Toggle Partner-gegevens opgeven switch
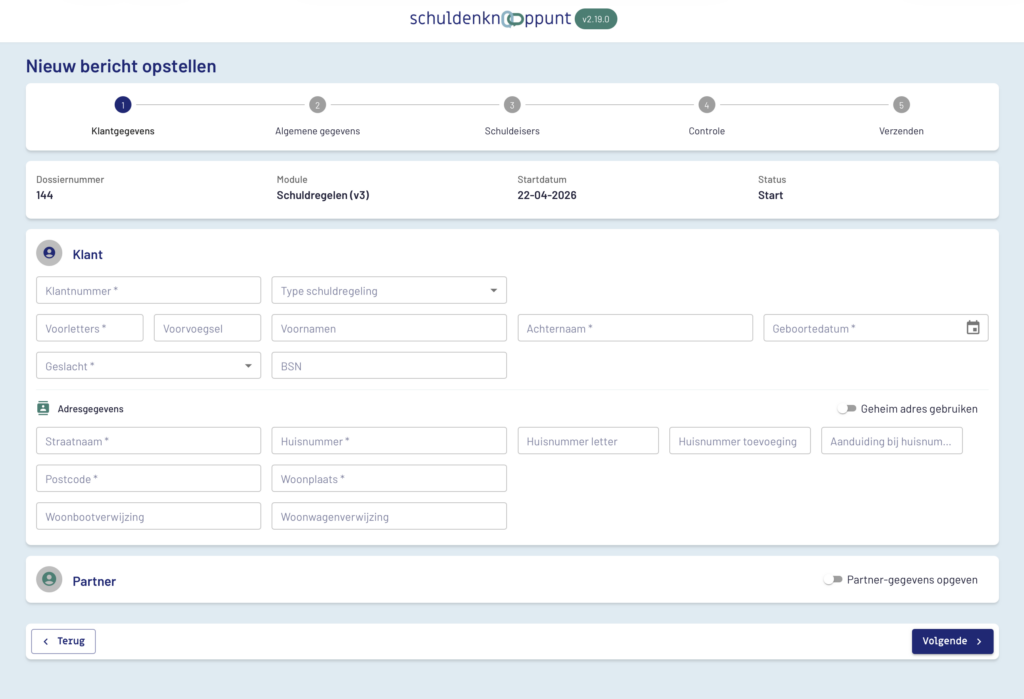The height and width of the screenshot is (699, 1024). (833, 580)
